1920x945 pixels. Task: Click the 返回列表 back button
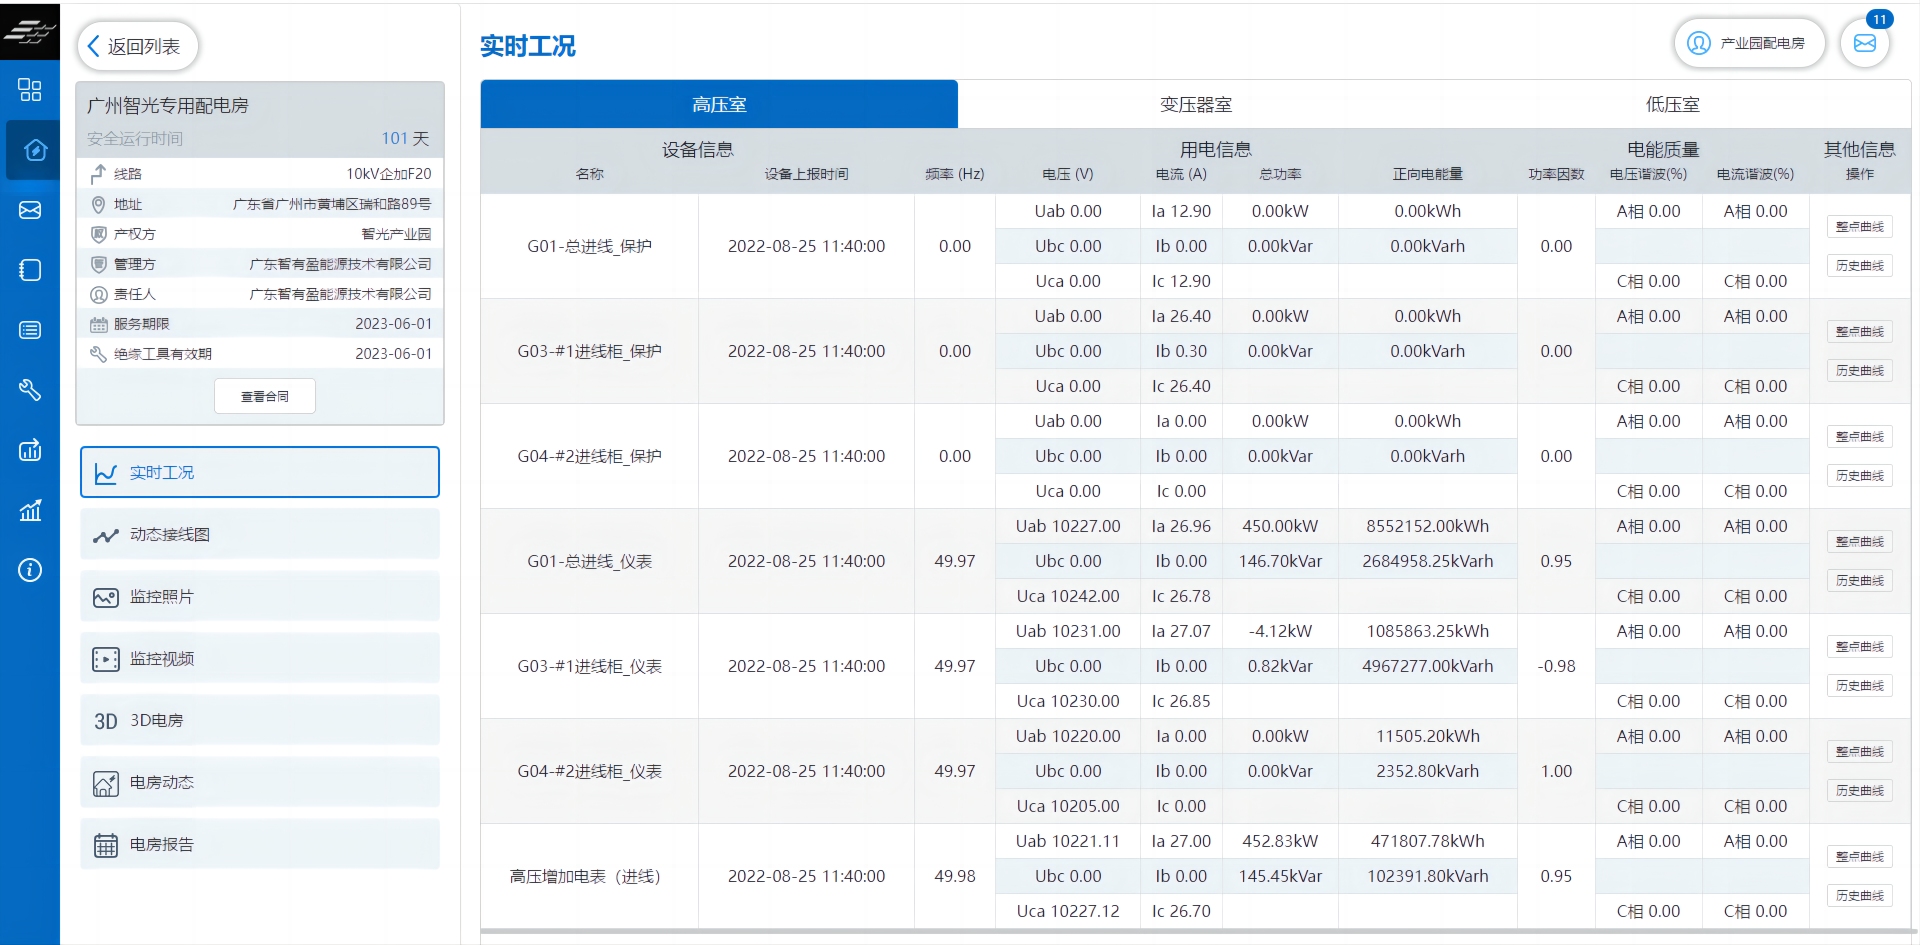point(137,46)
